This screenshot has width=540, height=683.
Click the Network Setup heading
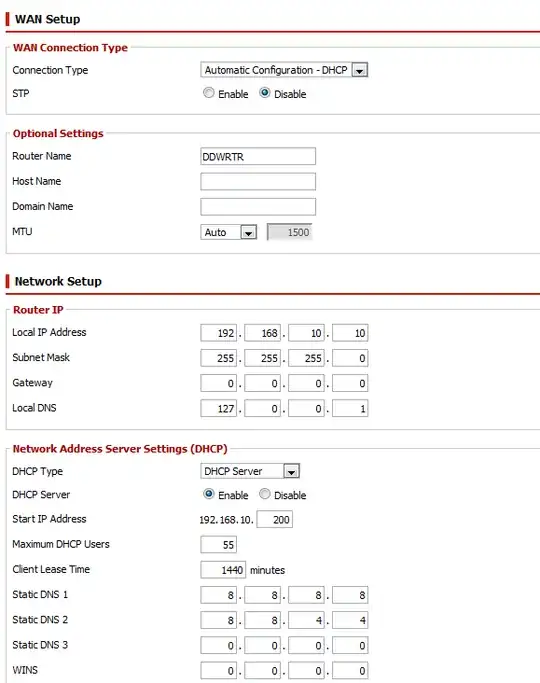tap(58, 281)
